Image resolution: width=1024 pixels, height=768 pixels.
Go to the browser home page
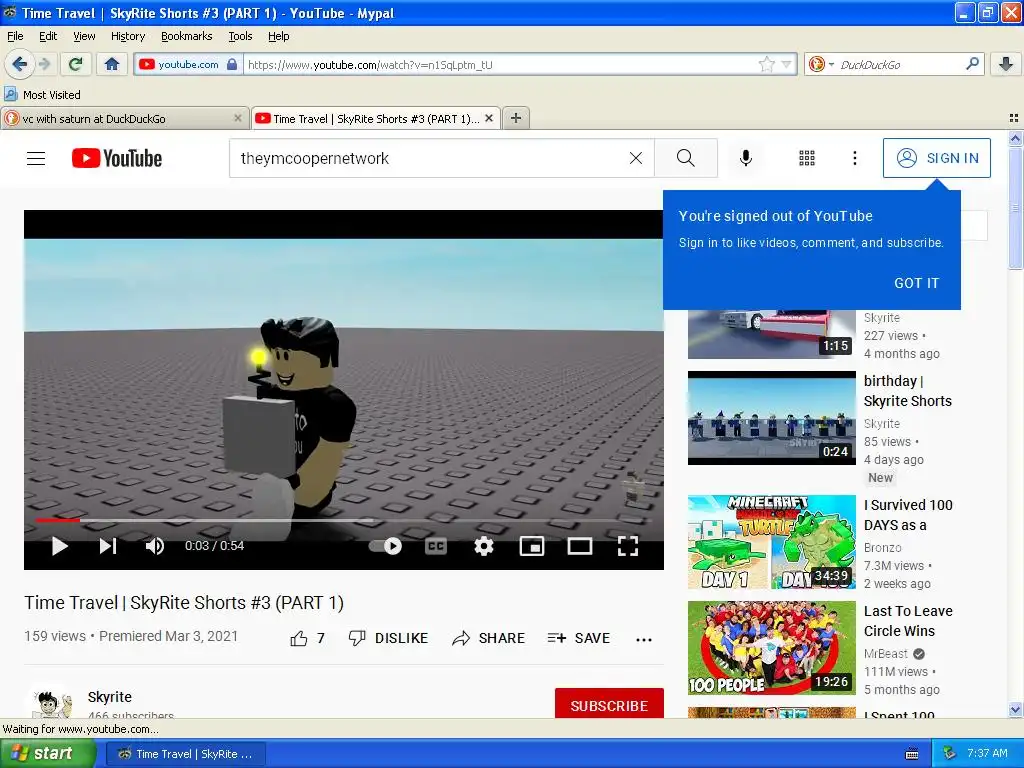coord(112,64)
